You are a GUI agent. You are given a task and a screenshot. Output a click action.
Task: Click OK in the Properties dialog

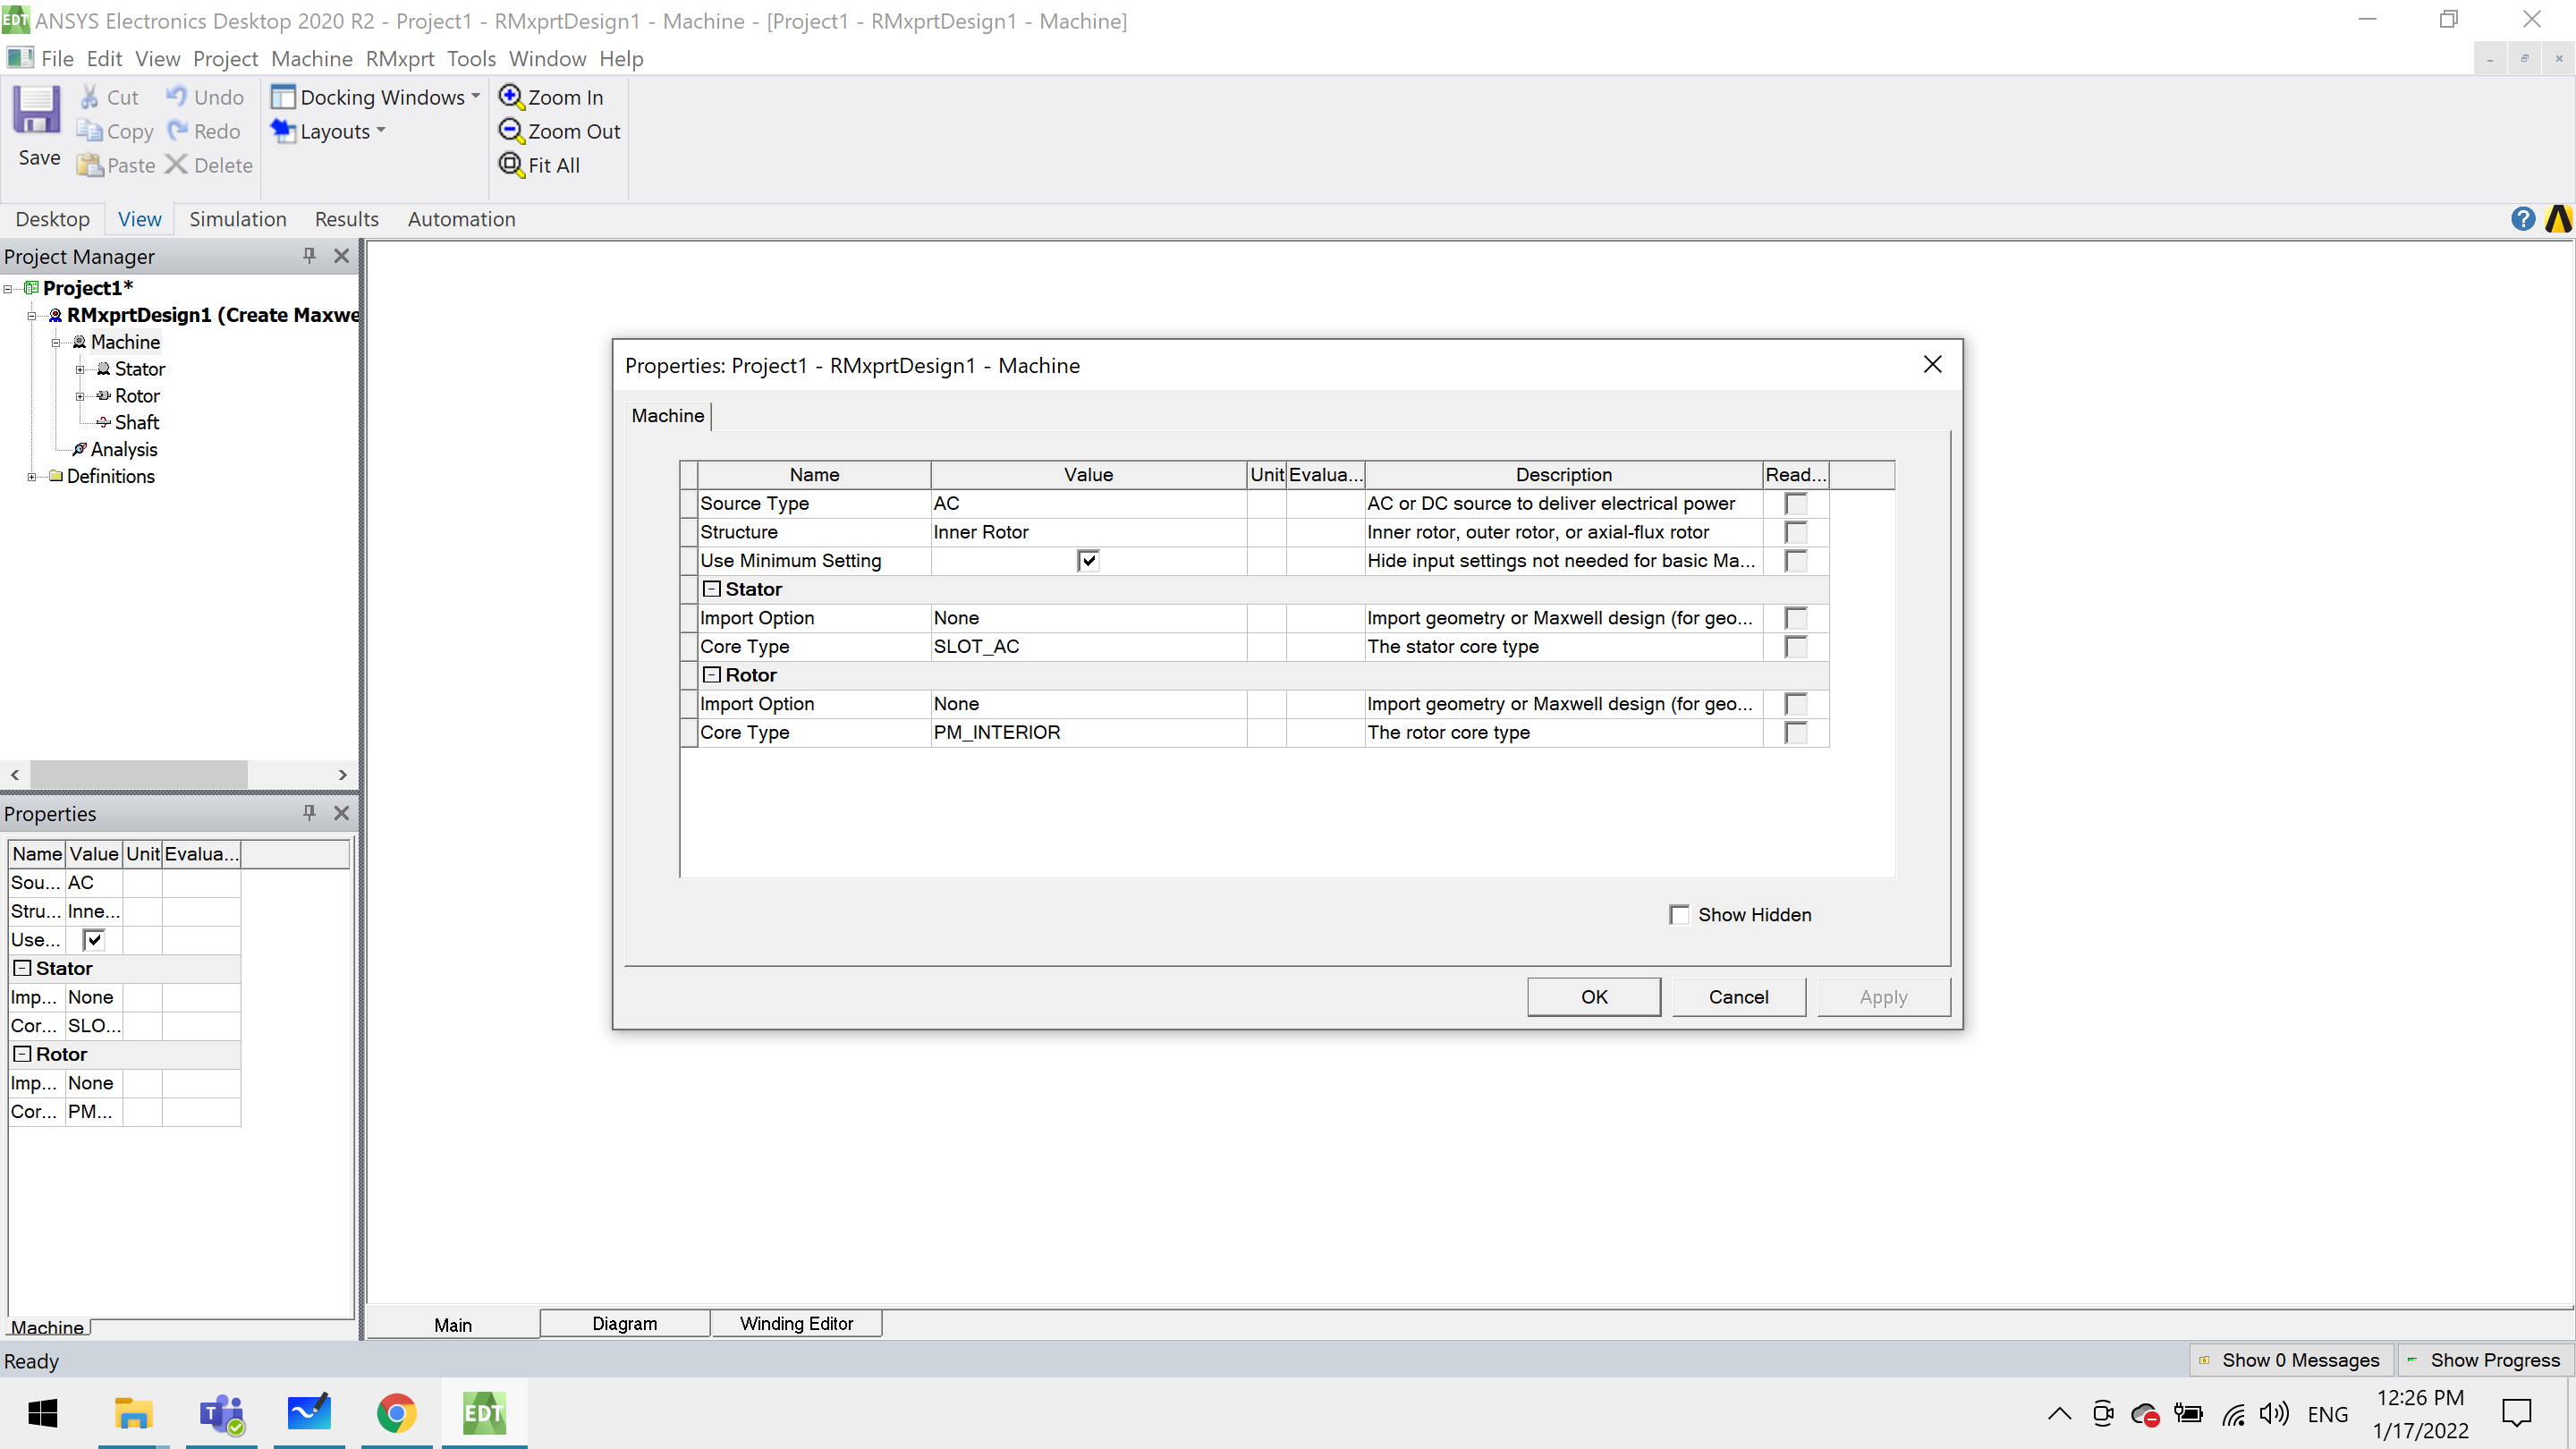pyautogui.click(x=1594, y=997)
